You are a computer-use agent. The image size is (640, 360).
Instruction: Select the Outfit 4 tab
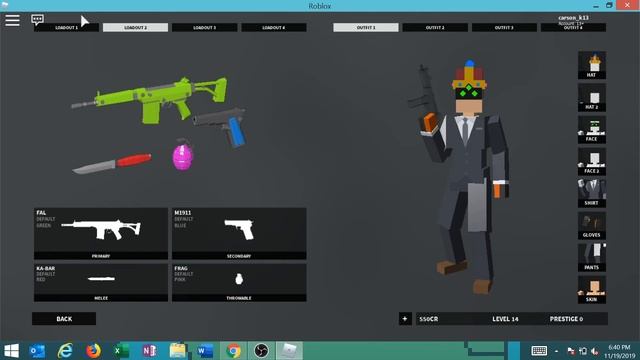pos(573,27)
